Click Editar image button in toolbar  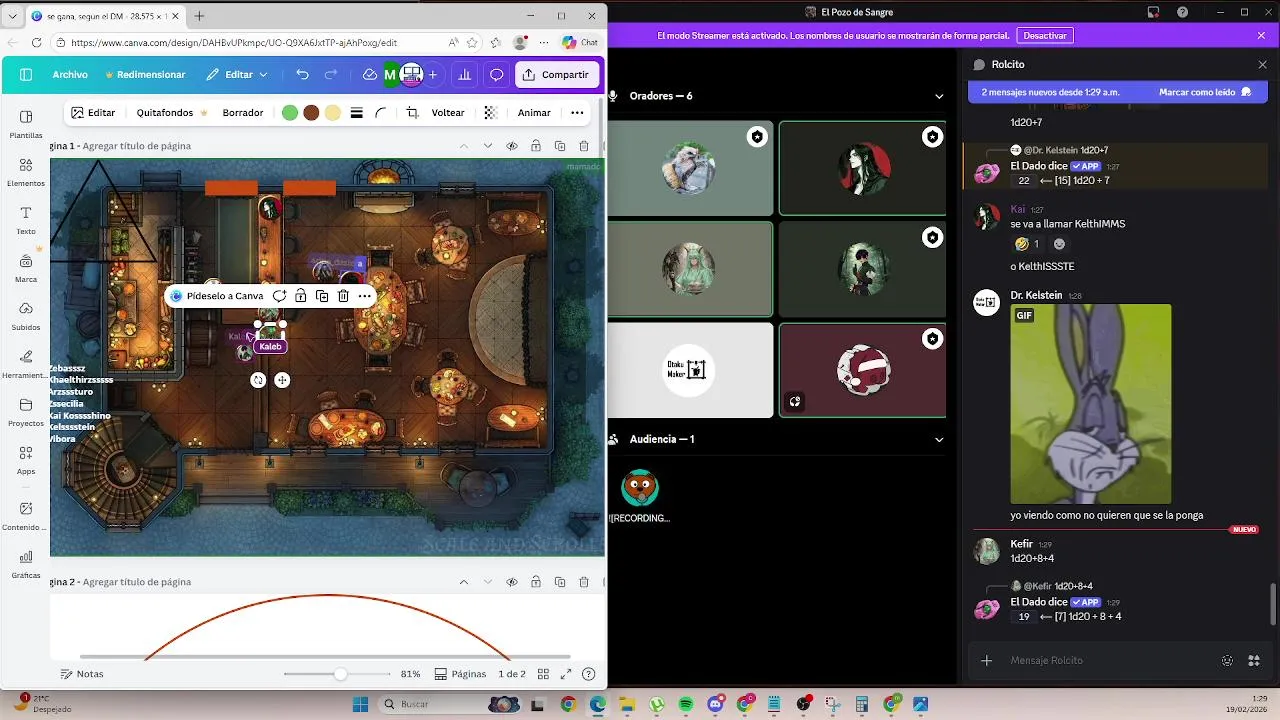[93, 113]
